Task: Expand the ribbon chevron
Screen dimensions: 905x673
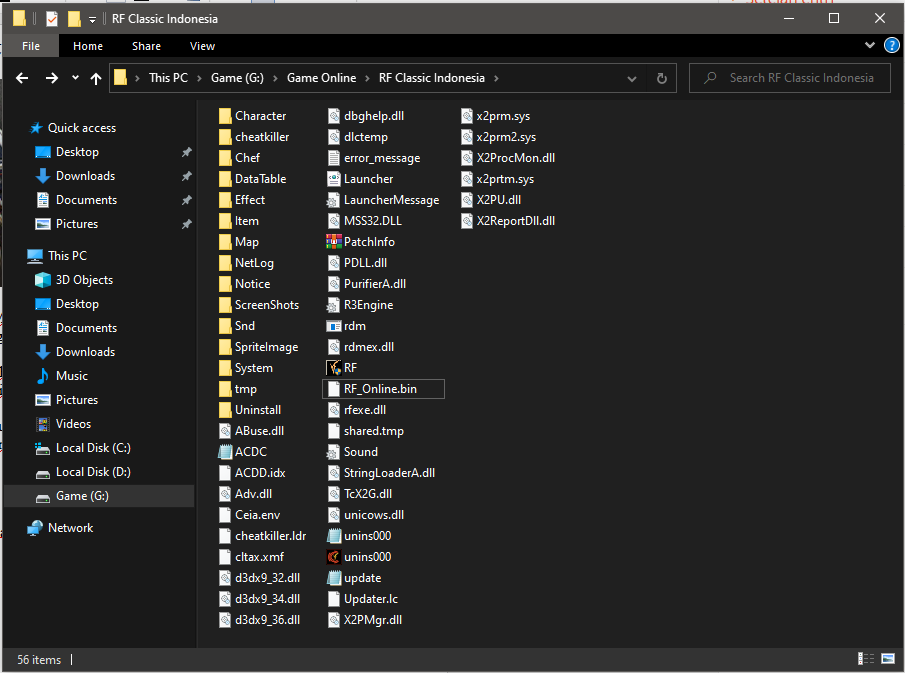Action: [x=869, y=45]
